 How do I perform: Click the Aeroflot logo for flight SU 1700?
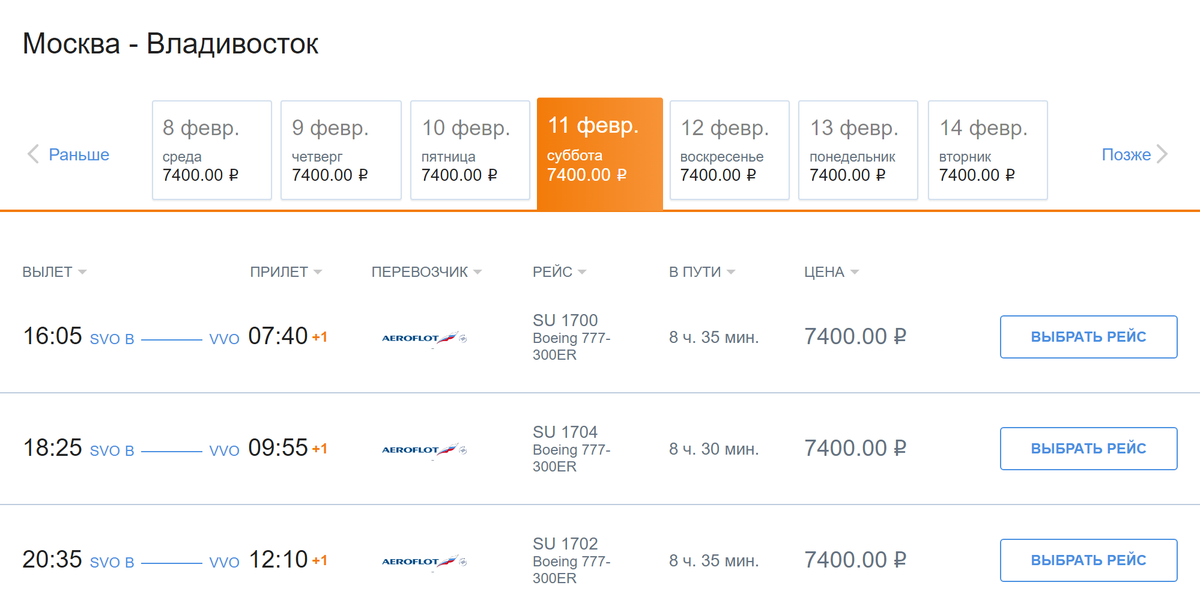click(x=425, y=338)
